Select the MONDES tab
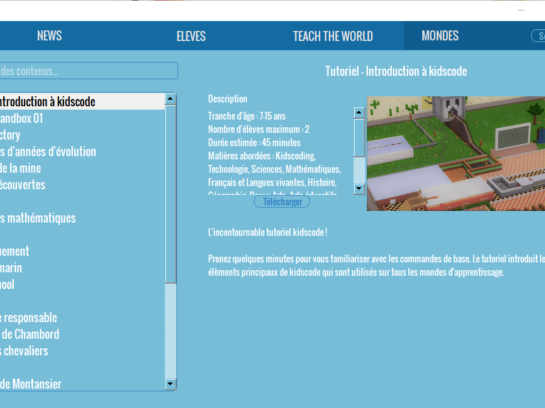 [440, 36]
